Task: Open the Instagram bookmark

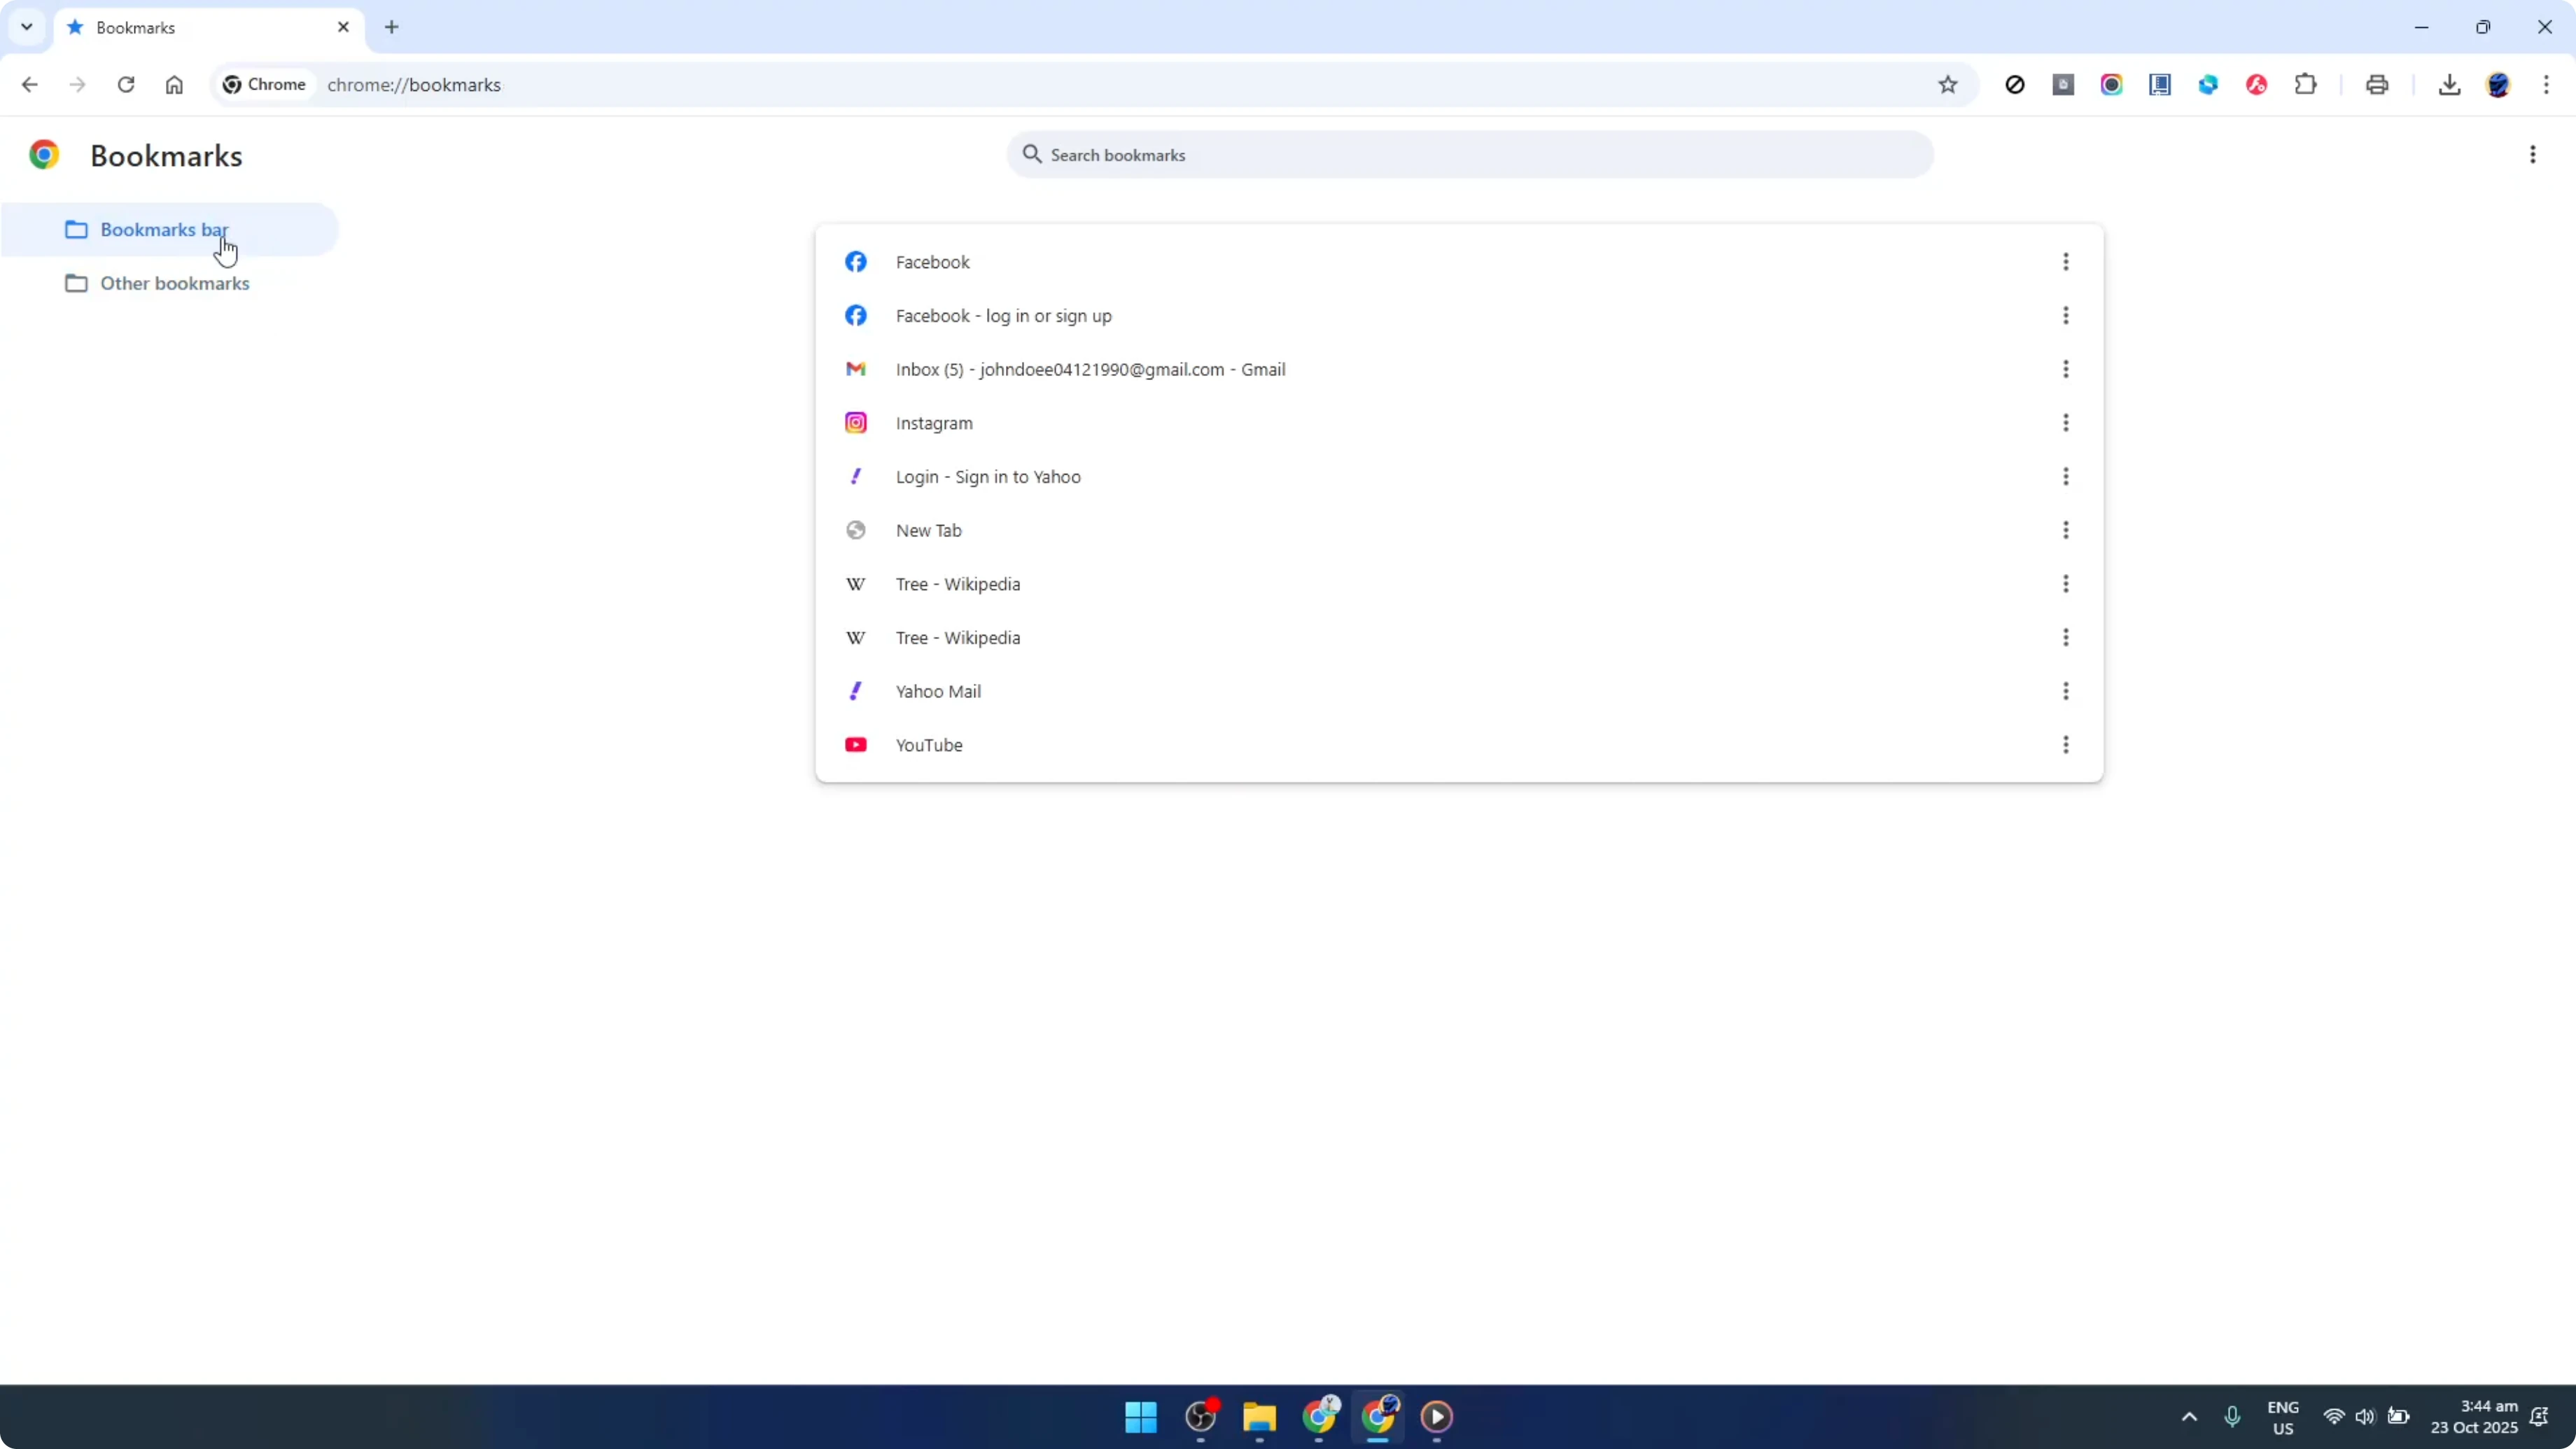Action: pyautogui.click(x=1459, y=423)
